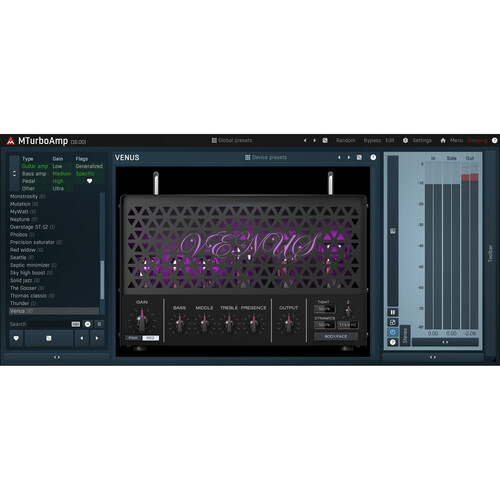Toggle Medium gain filter
Viewport: 500px width, 500px height.
coord(62,174)
